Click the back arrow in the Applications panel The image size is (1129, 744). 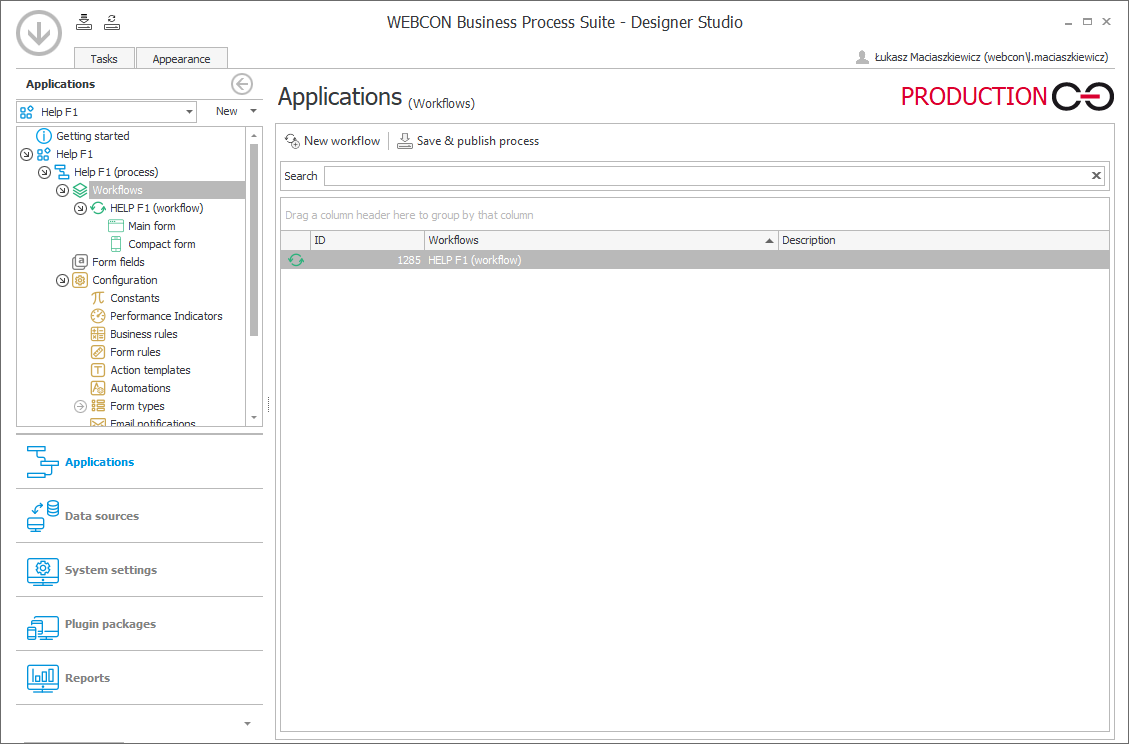(x=242, y=84)
